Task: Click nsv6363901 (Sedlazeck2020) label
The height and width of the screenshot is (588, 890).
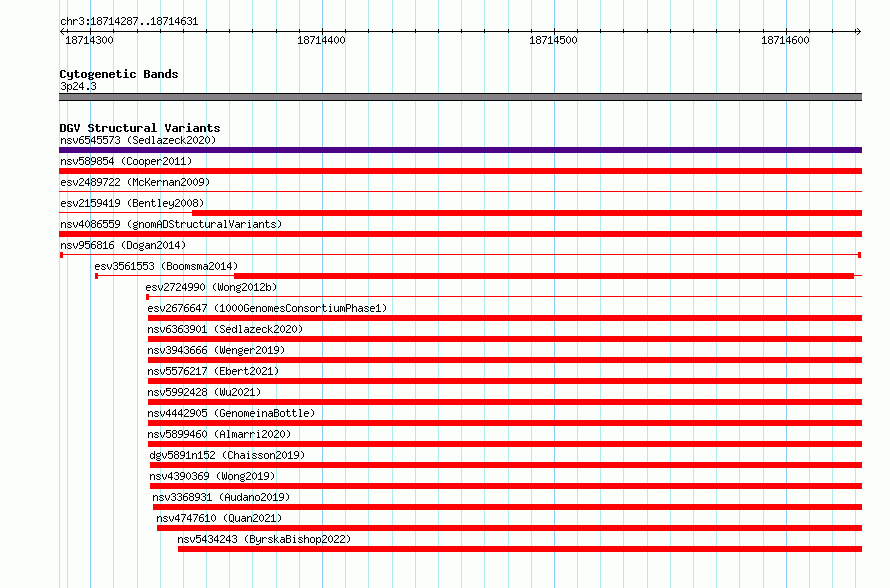Action: coord(225,329)
